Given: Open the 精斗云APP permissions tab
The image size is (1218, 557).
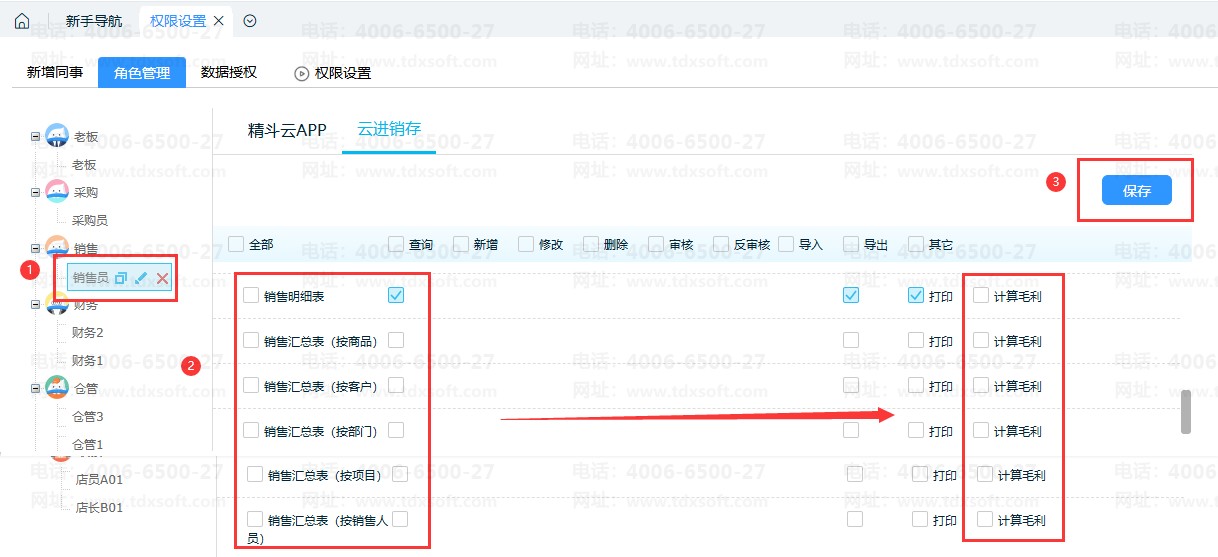Looking at the screenshot, I should [287, 131].
